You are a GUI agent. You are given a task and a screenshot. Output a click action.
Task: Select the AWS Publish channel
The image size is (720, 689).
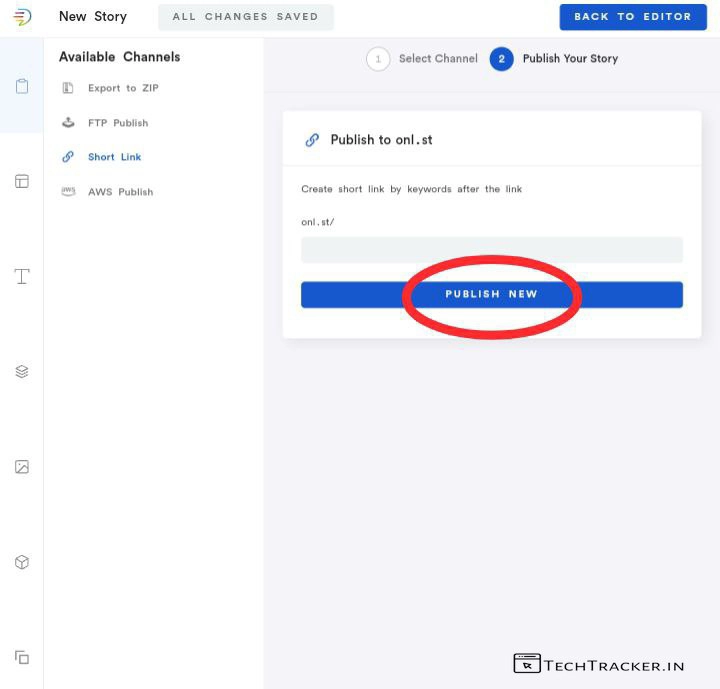pyautogui.click(x=120, y=192)
